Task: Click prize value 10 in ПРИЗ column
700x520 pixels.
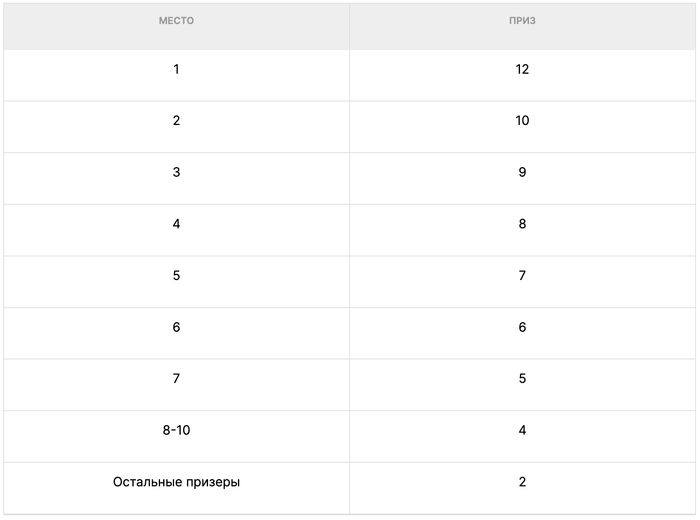Action: [522, 121]
